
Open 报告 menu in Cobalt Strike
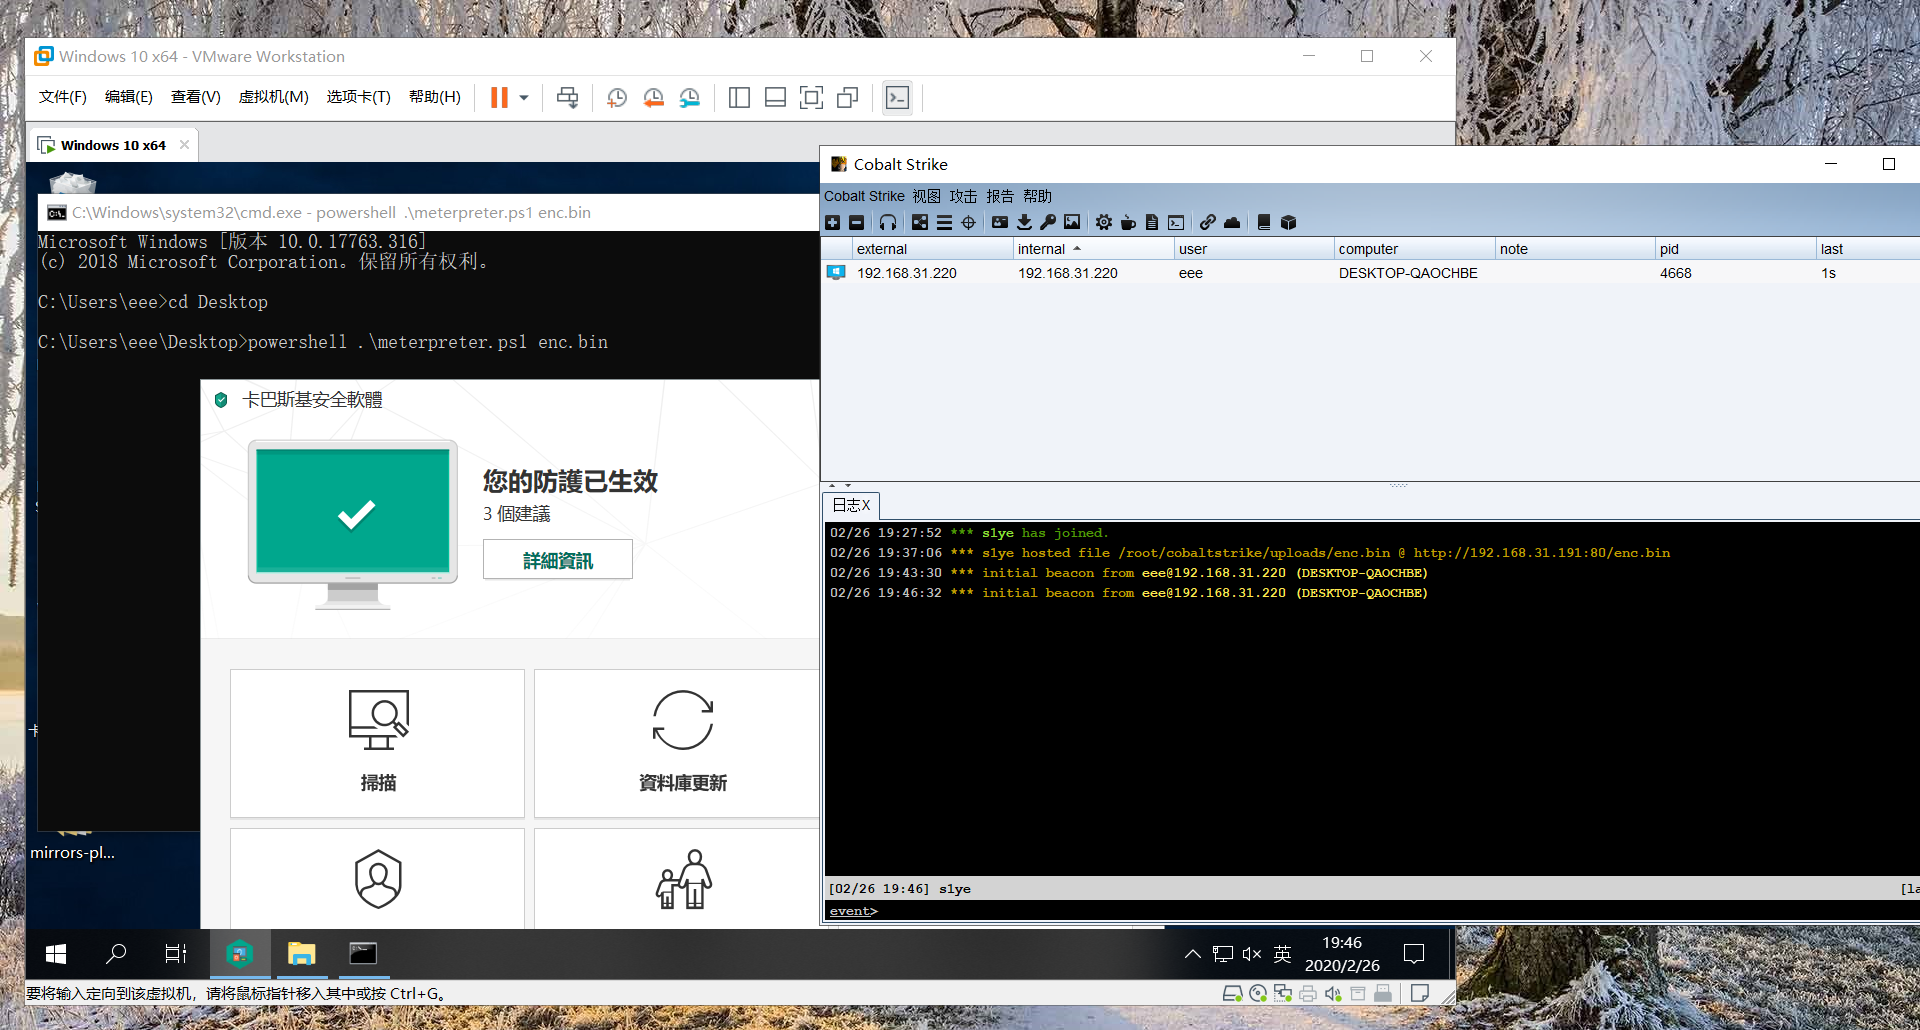pyautogui.click(x=1000, y=196)
